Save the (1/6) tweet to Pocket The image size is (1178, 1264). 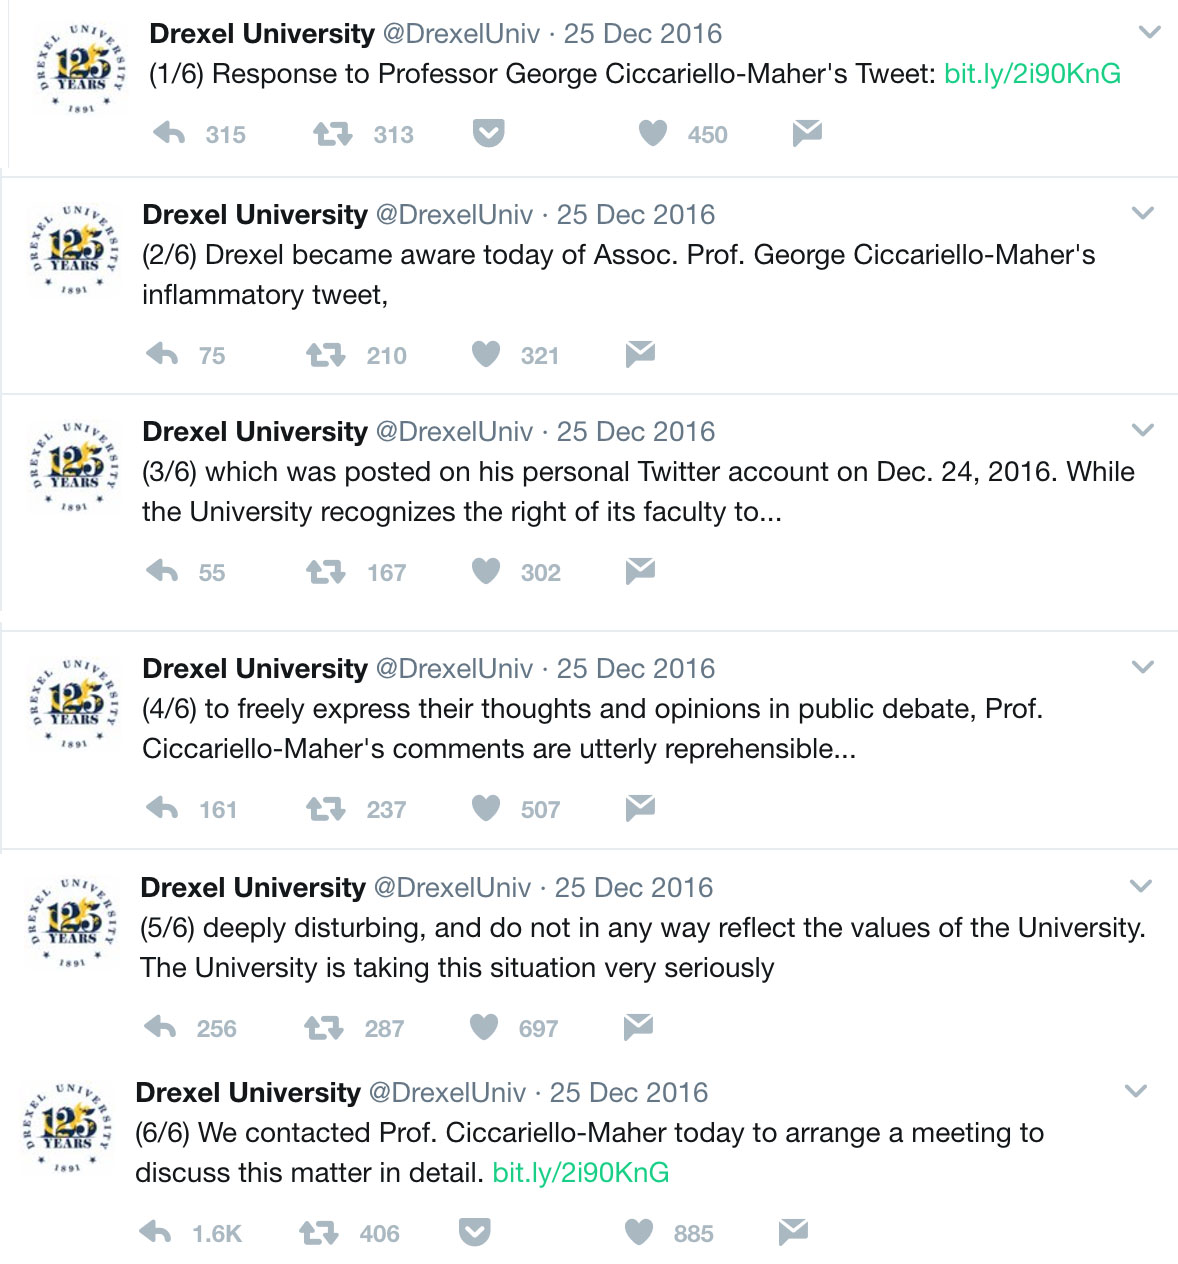point(488,133)
